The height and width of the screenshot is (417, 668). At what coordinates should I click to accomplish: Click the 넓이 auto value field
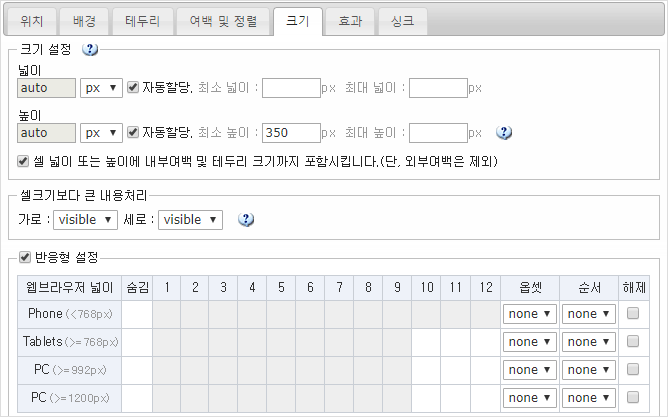pos(47,88)
